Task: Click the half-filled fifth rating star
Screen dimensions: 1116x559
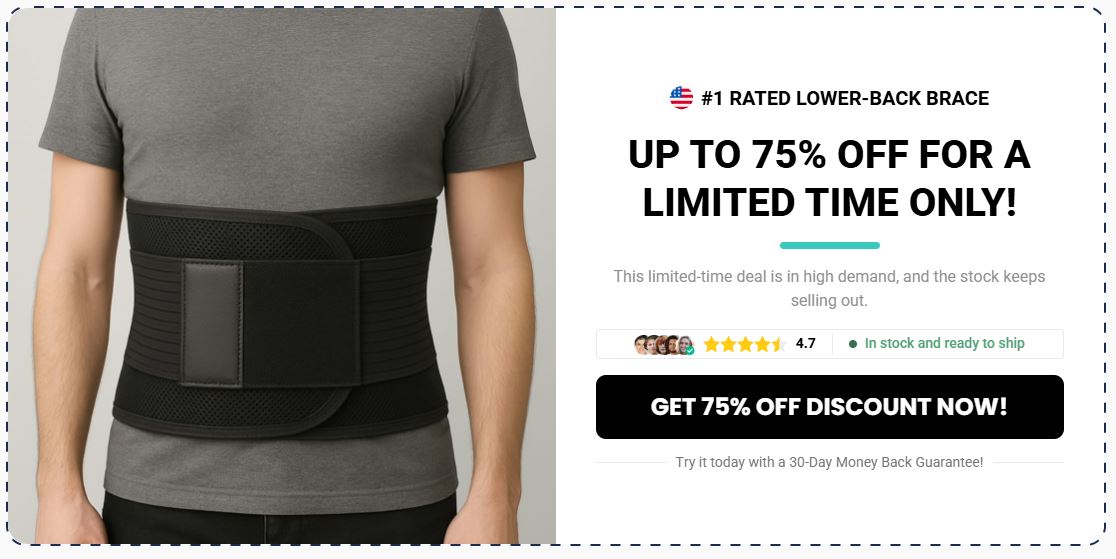Action: point(779,345)
